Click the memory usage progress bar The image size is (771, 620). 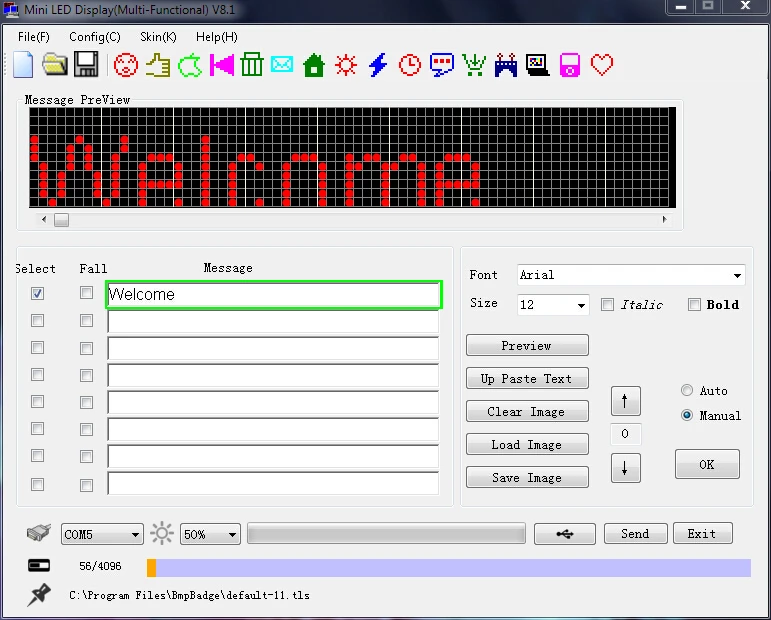pyautogui.click(x=448, y=567)
